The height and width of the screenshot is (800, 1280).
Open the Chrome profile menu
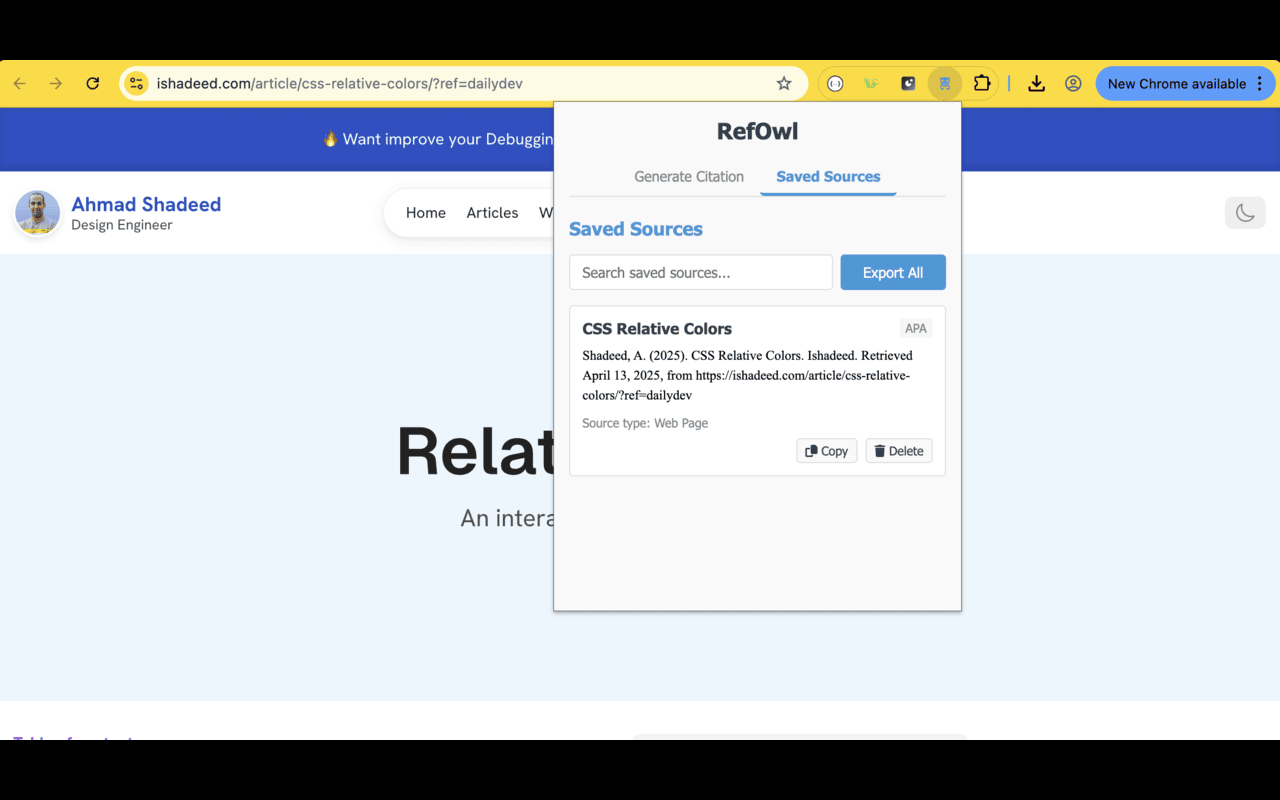click(x=1073, y=84)
